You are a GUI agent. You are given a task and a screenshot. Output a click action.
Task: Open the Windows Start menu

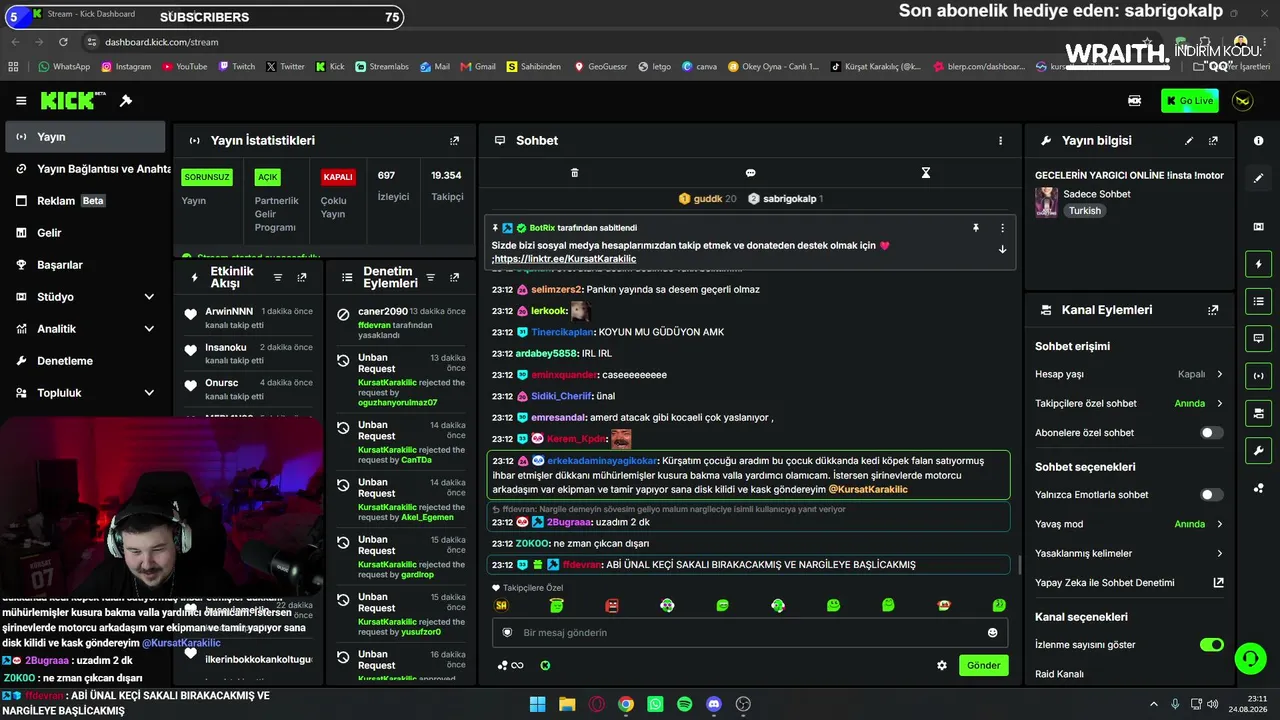click(537, 704)
